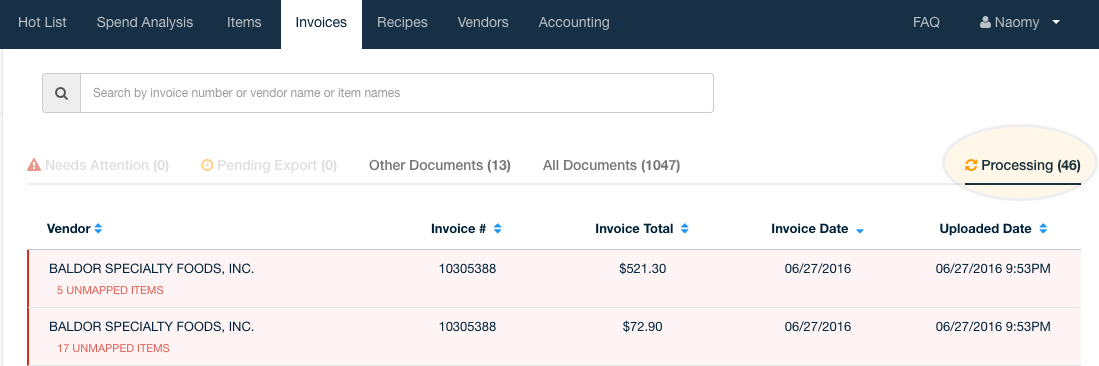Open the Accounting section
Image resolution: width=1099 pixels, height=366 pixels.
pos(574,22)
